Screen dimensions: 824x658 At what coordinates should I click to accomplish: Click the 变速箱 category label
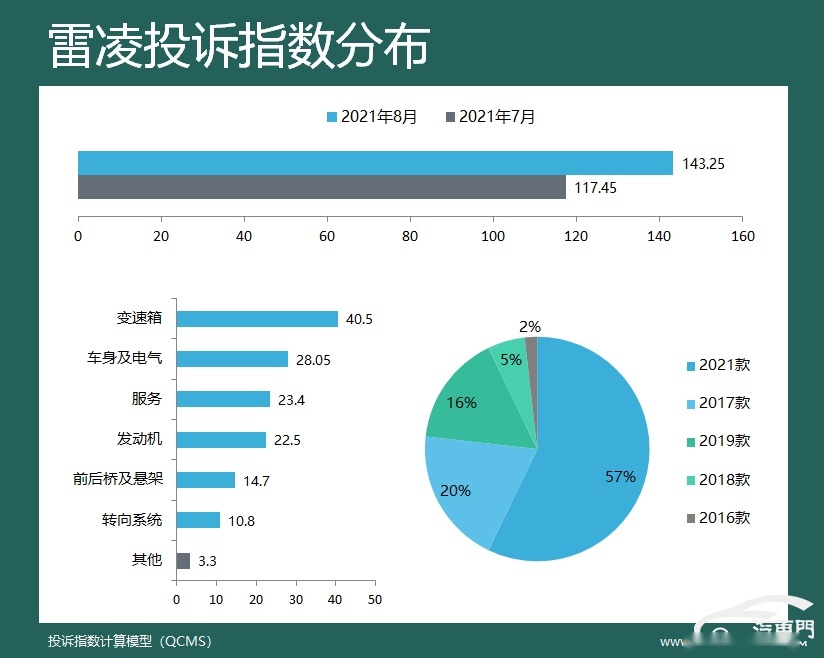click(x=139, y=318)
